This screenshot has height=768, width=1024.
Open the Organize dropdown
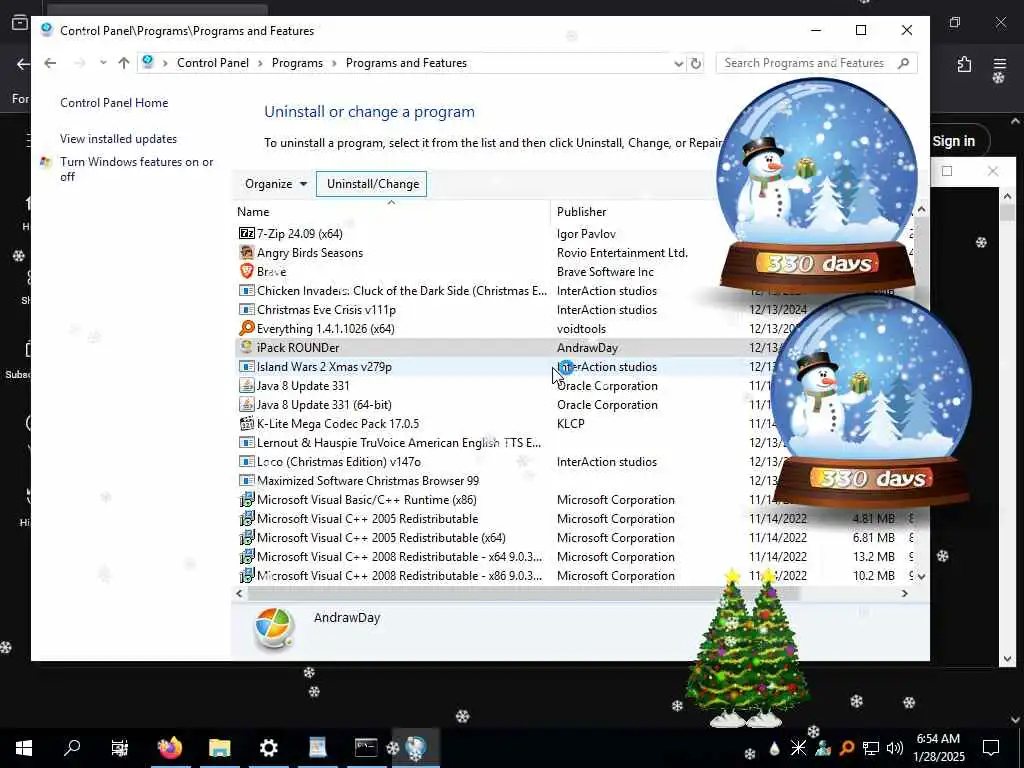tap(275, 184)
